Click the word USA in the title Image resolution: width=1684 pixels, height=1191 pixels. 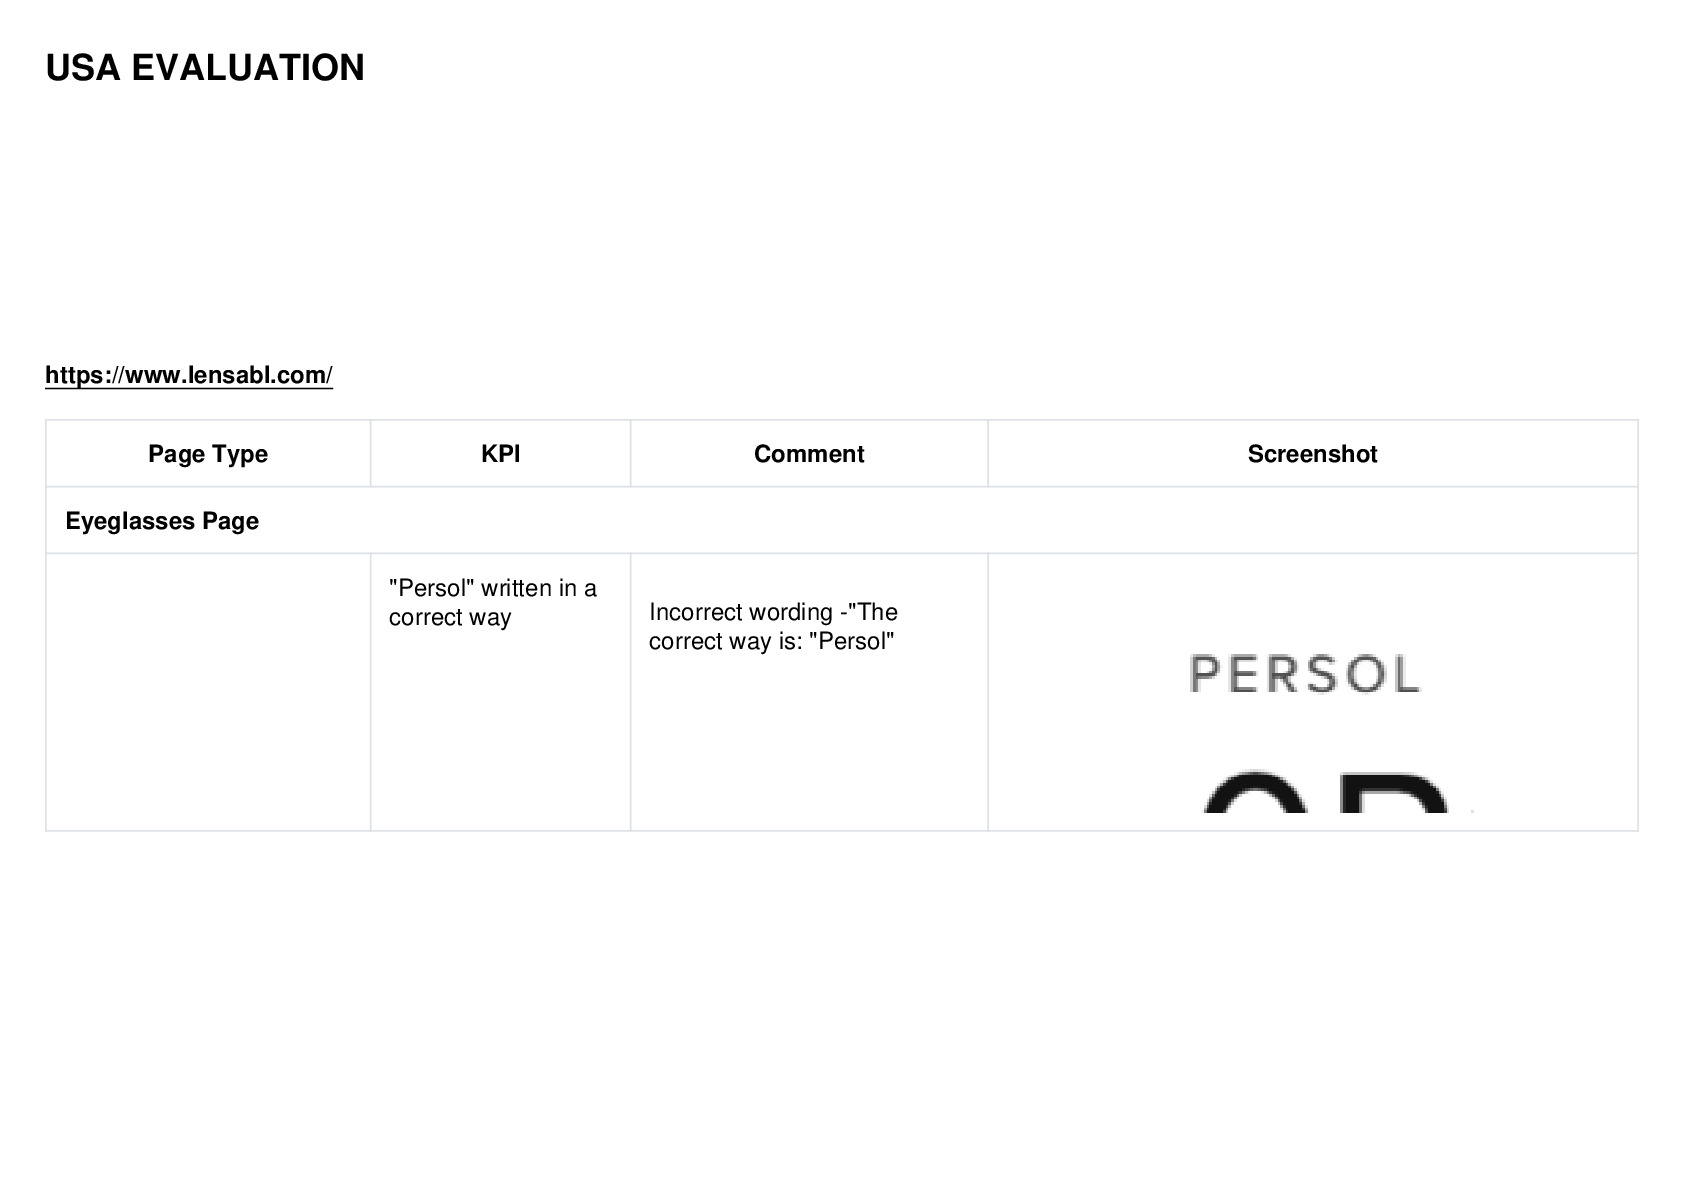tap(83, 68)
